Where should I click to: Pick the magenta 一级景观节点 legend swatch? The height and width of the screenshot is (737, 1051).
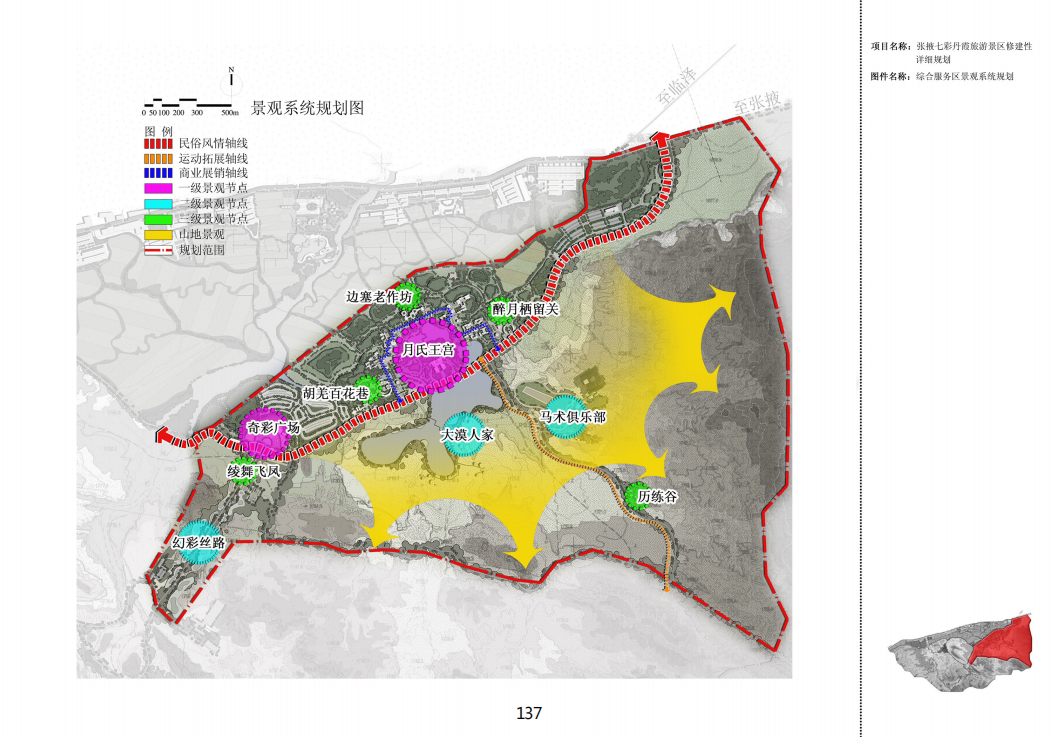click(x=160, y=188)
